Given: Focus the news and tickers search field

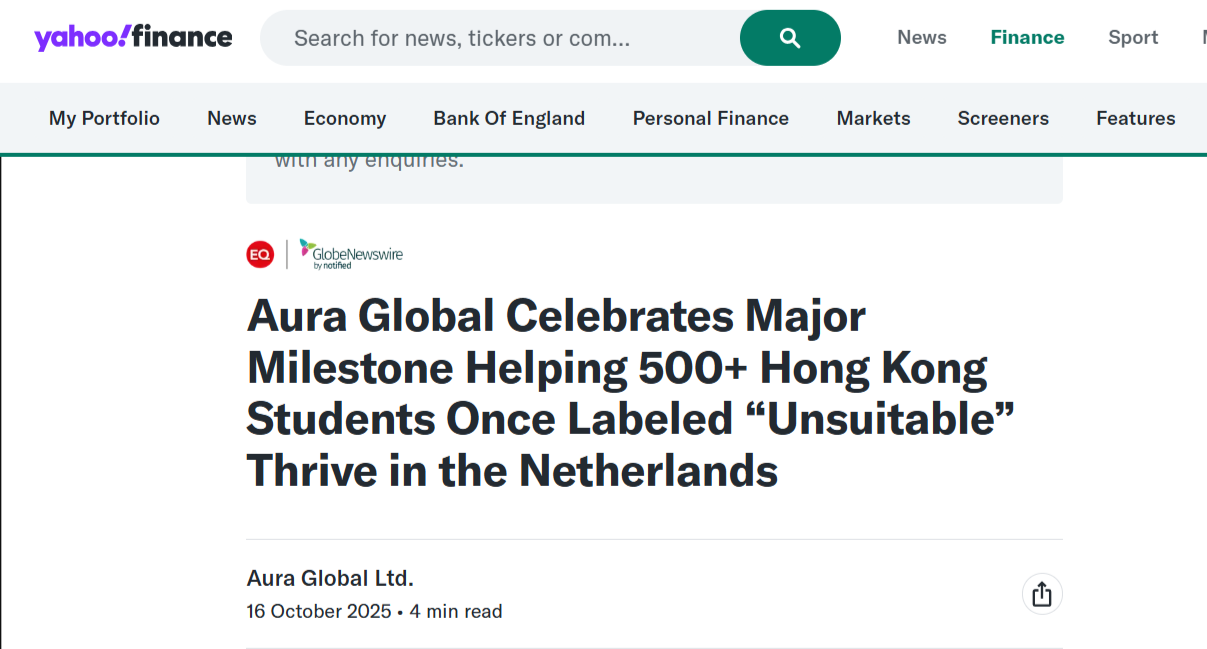Looking at the screenshot, I should (x=500, y=38).
